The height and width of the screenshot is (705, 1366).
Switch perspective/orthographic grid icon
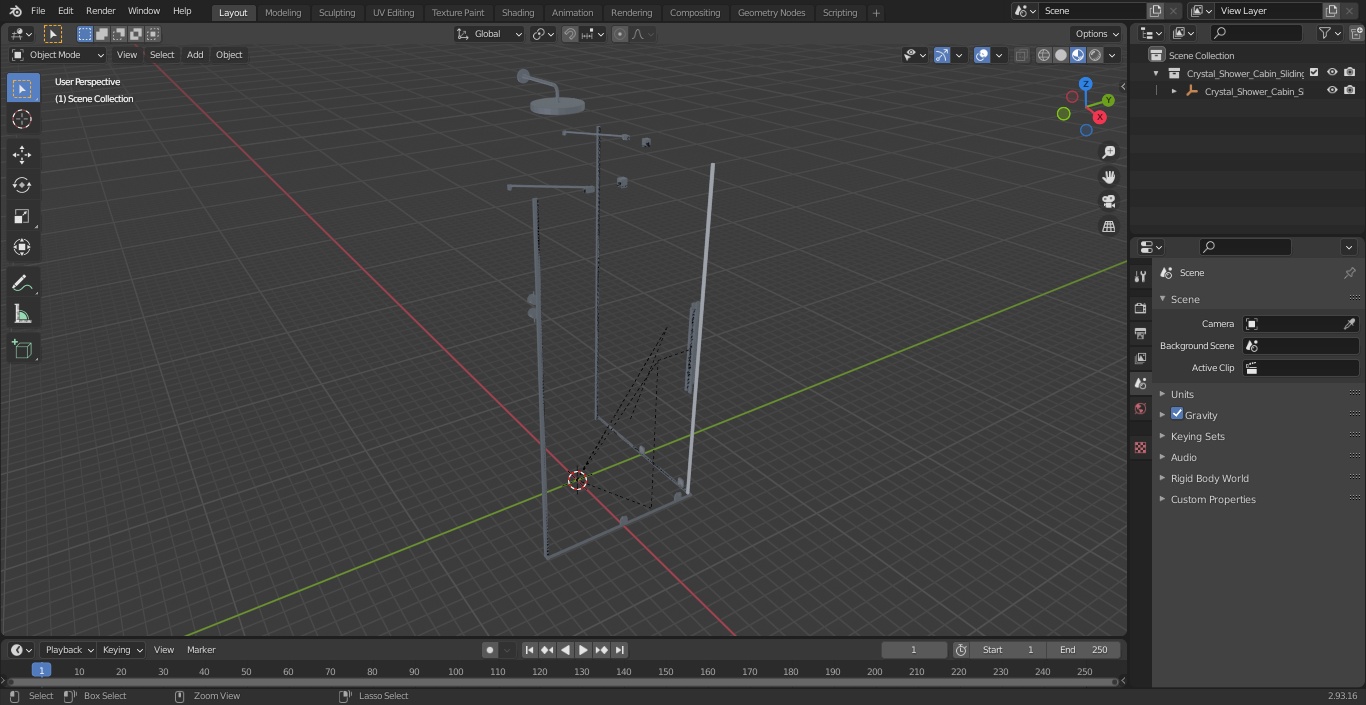click(1108, 227)
